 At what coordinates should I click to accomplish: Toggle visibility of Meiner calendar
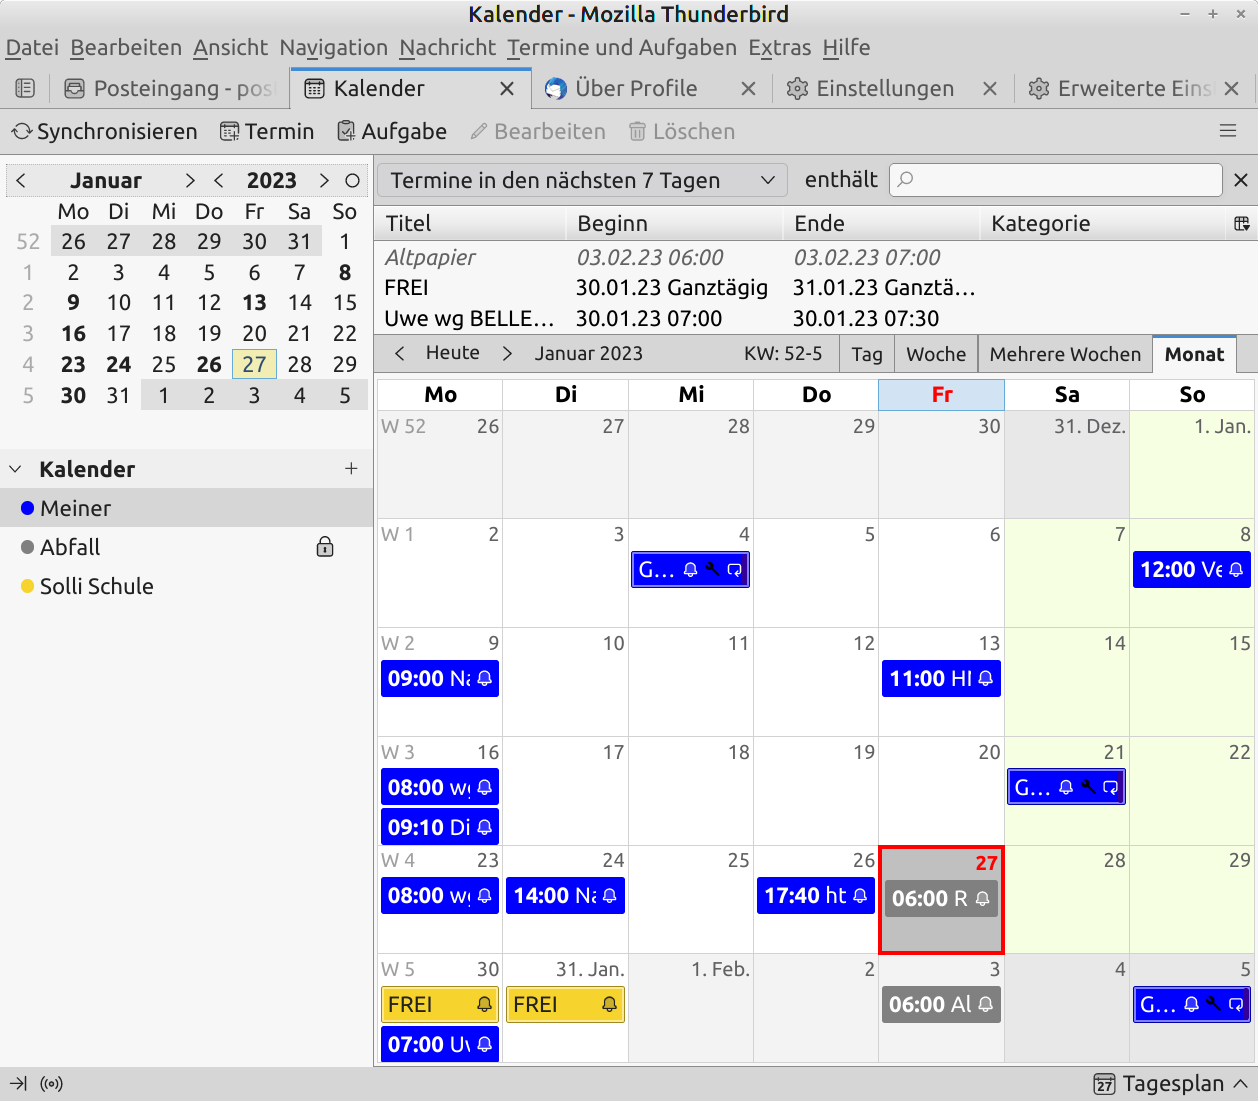pos(28,509)
